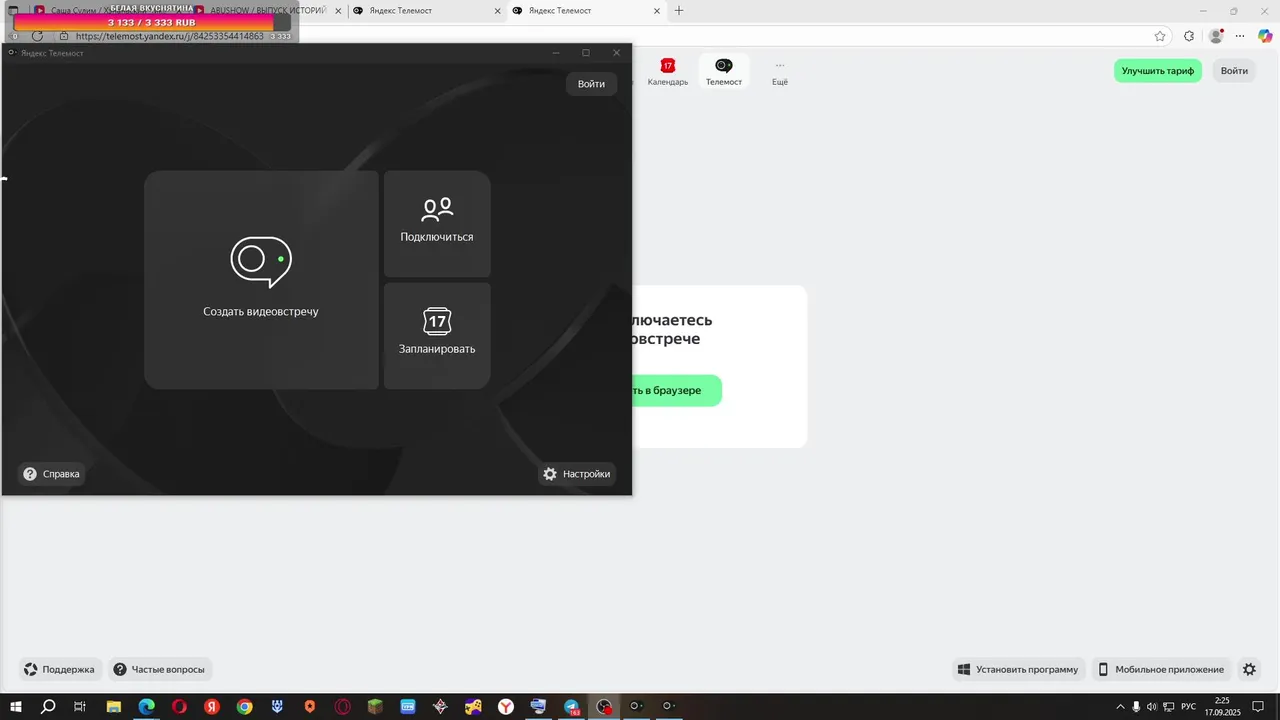Viewport: 1280px width, 720px height.
Task: Click Поддержка link at page bottom
Action: (60, 670)
